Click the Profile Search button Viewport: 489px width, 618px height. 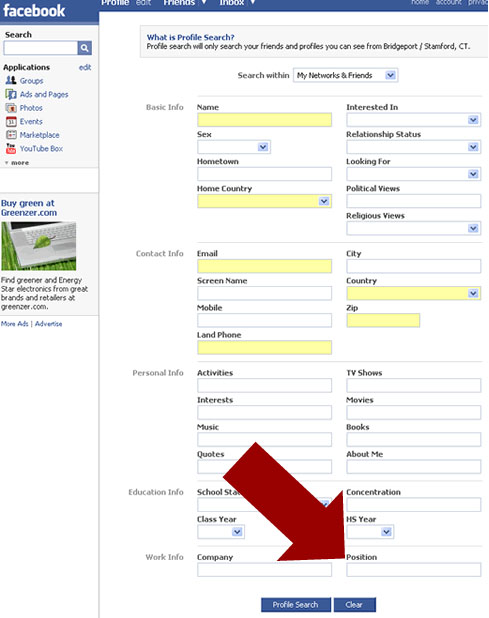(x=296, y=605)
